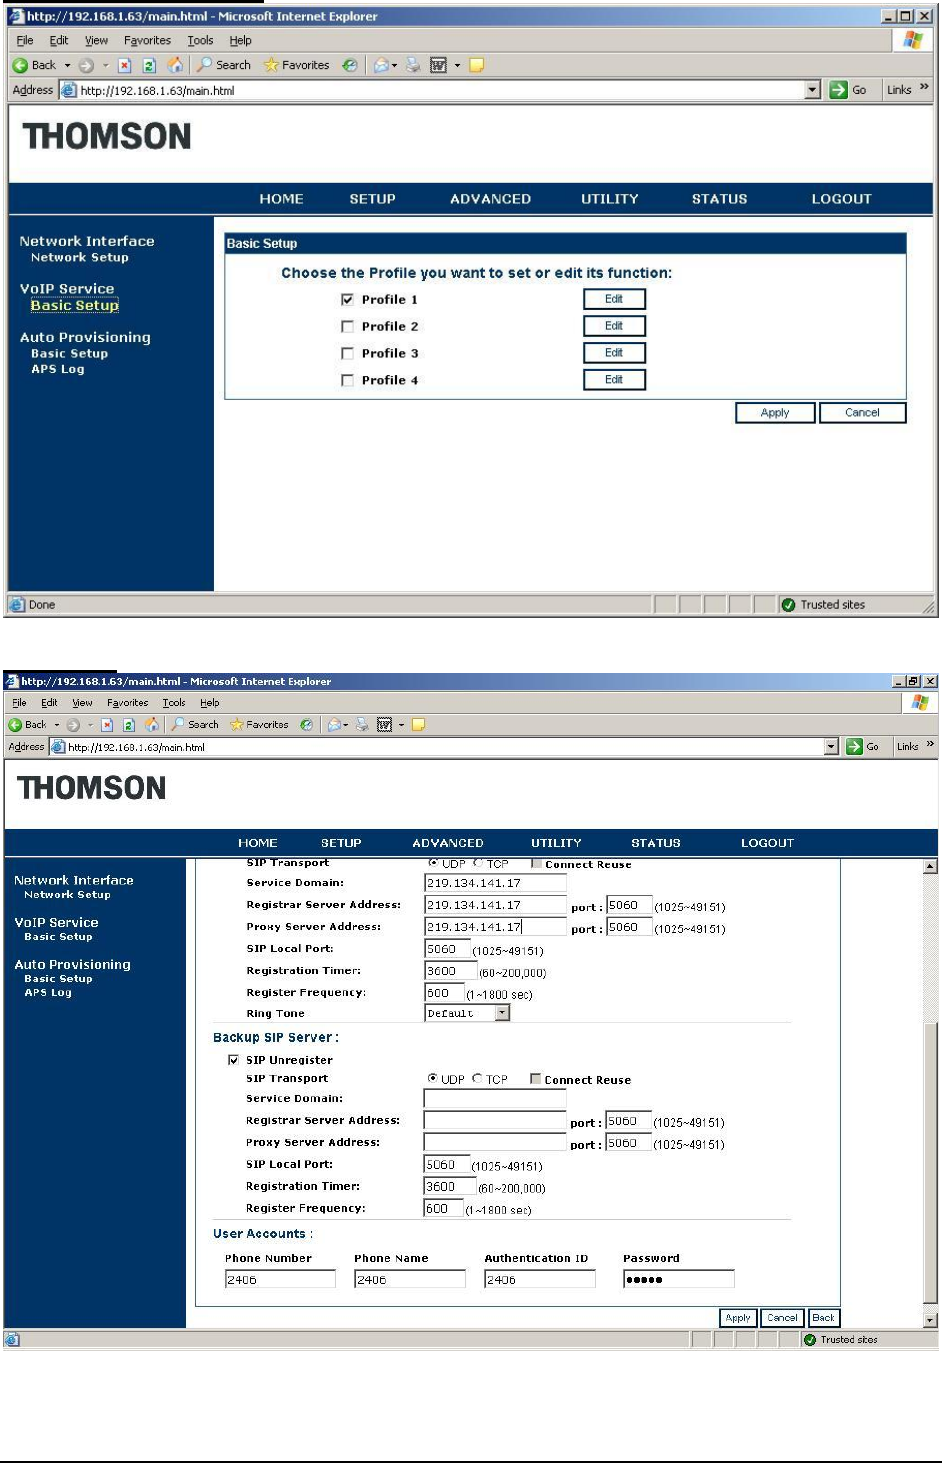Viewport: 942px width, 1463px height.
Task: Click the Edit with Word icon in the profile selection window
Action: pyautogui.click(x=438, y=65)
